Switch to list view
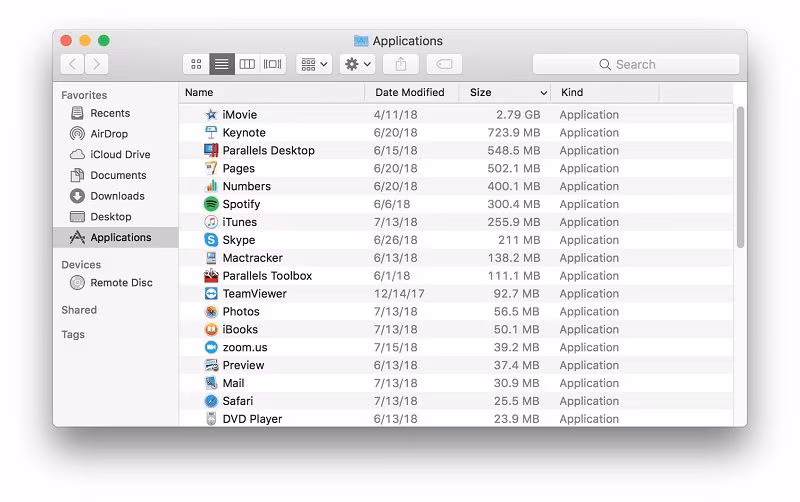 coord(222,64)
